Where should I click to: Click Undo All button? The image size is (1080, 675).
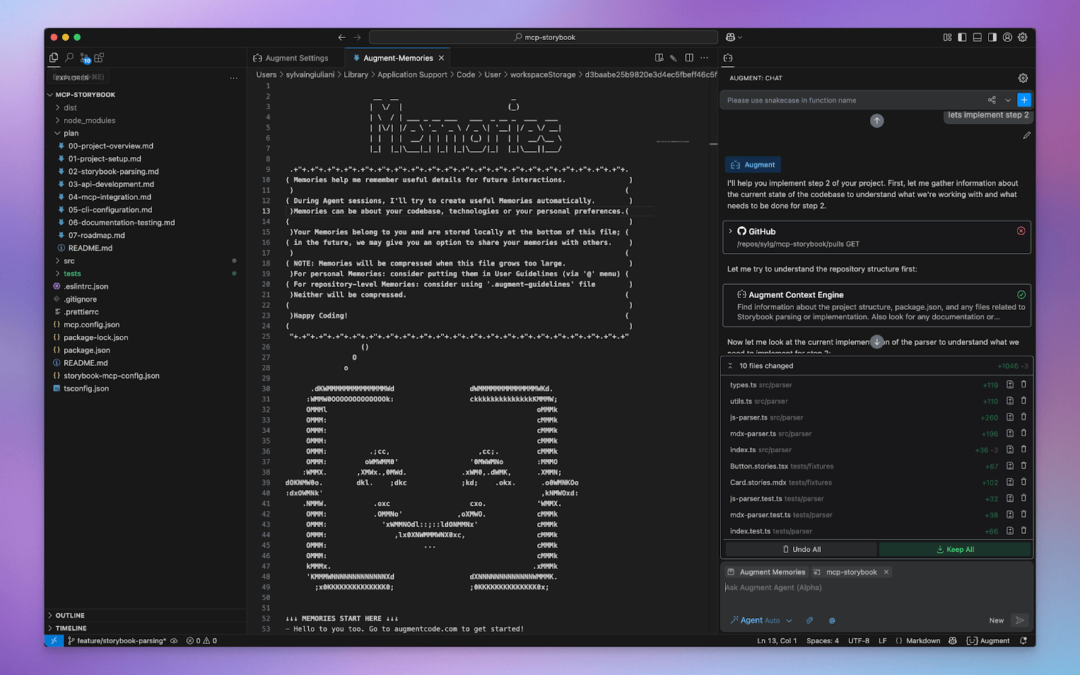point(801,549)
